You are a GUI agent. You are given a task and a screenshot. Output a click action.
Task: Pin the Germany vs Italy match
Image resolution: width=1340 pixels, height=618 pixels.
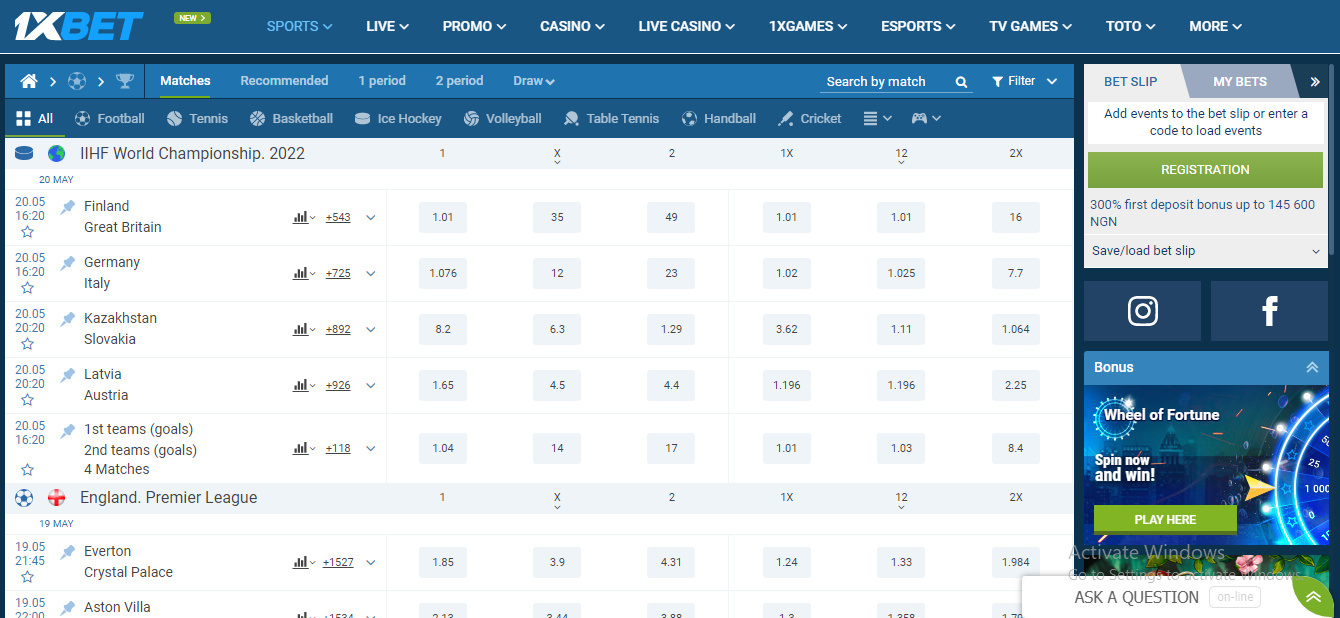coord(68,263)
